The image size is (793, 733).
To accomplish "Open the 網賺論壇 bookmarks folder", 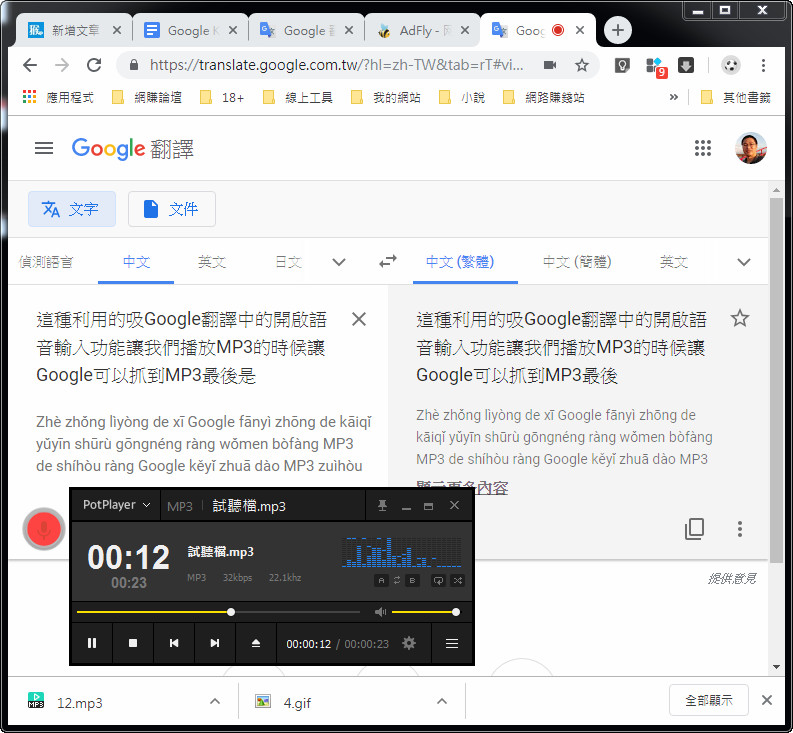I will [146, 97].
